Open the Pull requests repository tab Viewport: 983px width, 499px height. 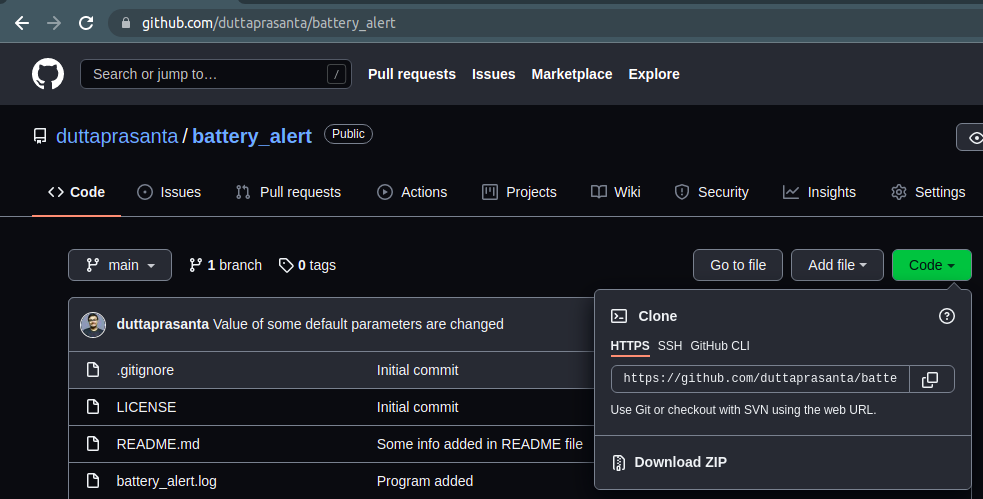(288, 192)
